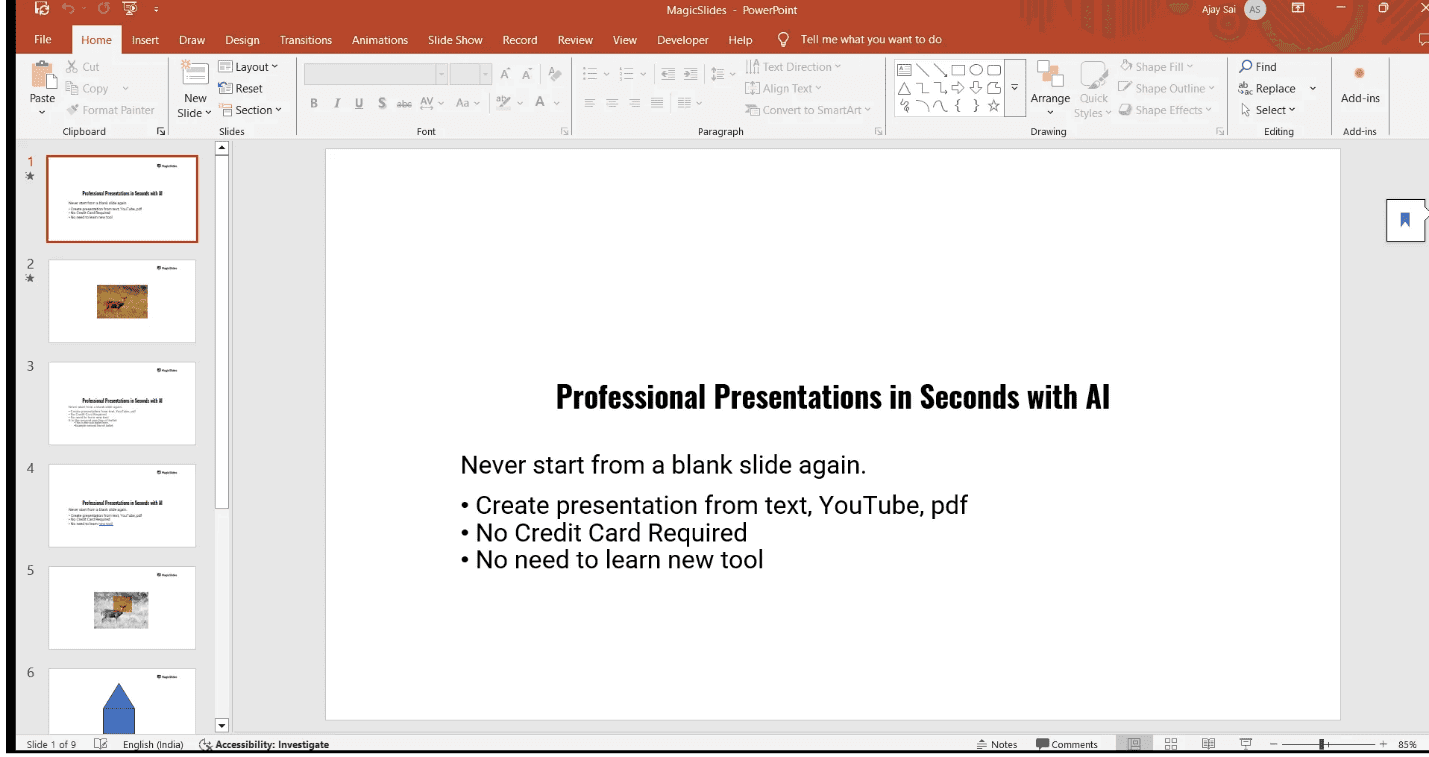Switch to the Insert tab
The width and height of the screenshot is (1429, 757).
coord(145,40)
